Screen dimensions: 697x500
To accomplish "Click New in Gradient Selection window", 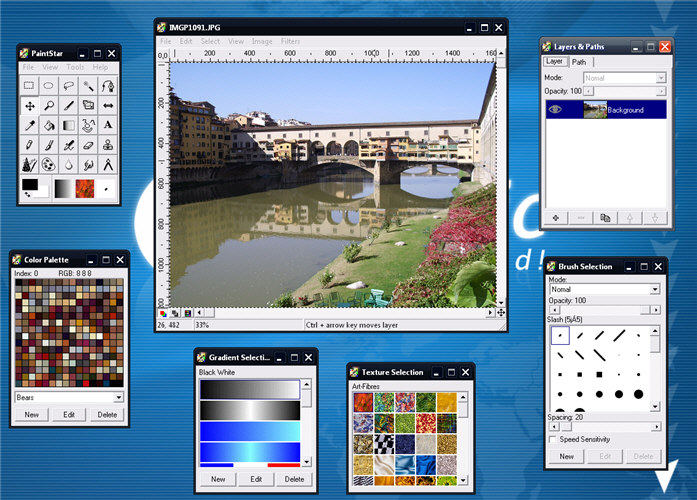I will [218, 479].
